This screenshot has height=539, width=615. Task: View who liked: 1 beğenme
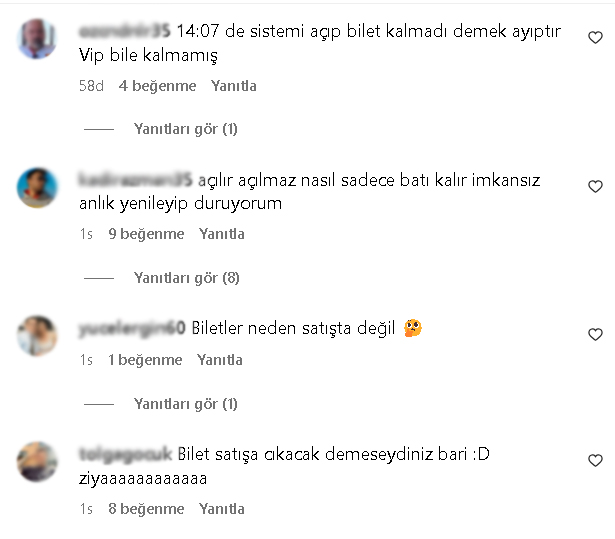click(145, 360)
